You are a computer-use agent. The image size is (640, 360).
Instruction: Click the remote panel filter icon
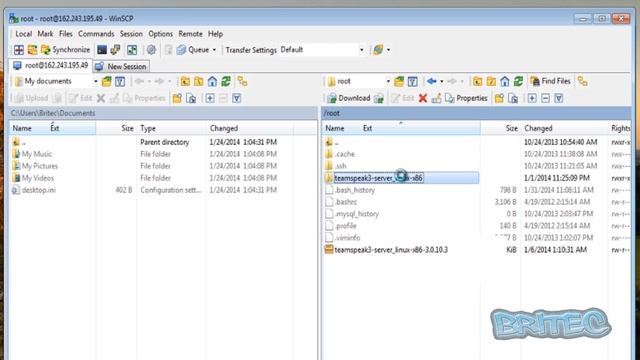[413, 82]
